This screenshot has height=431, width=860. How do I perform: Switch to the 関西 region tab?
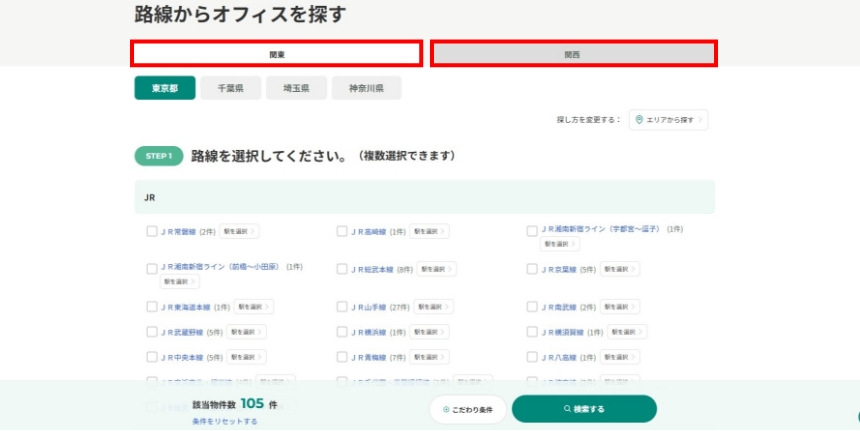573,54
